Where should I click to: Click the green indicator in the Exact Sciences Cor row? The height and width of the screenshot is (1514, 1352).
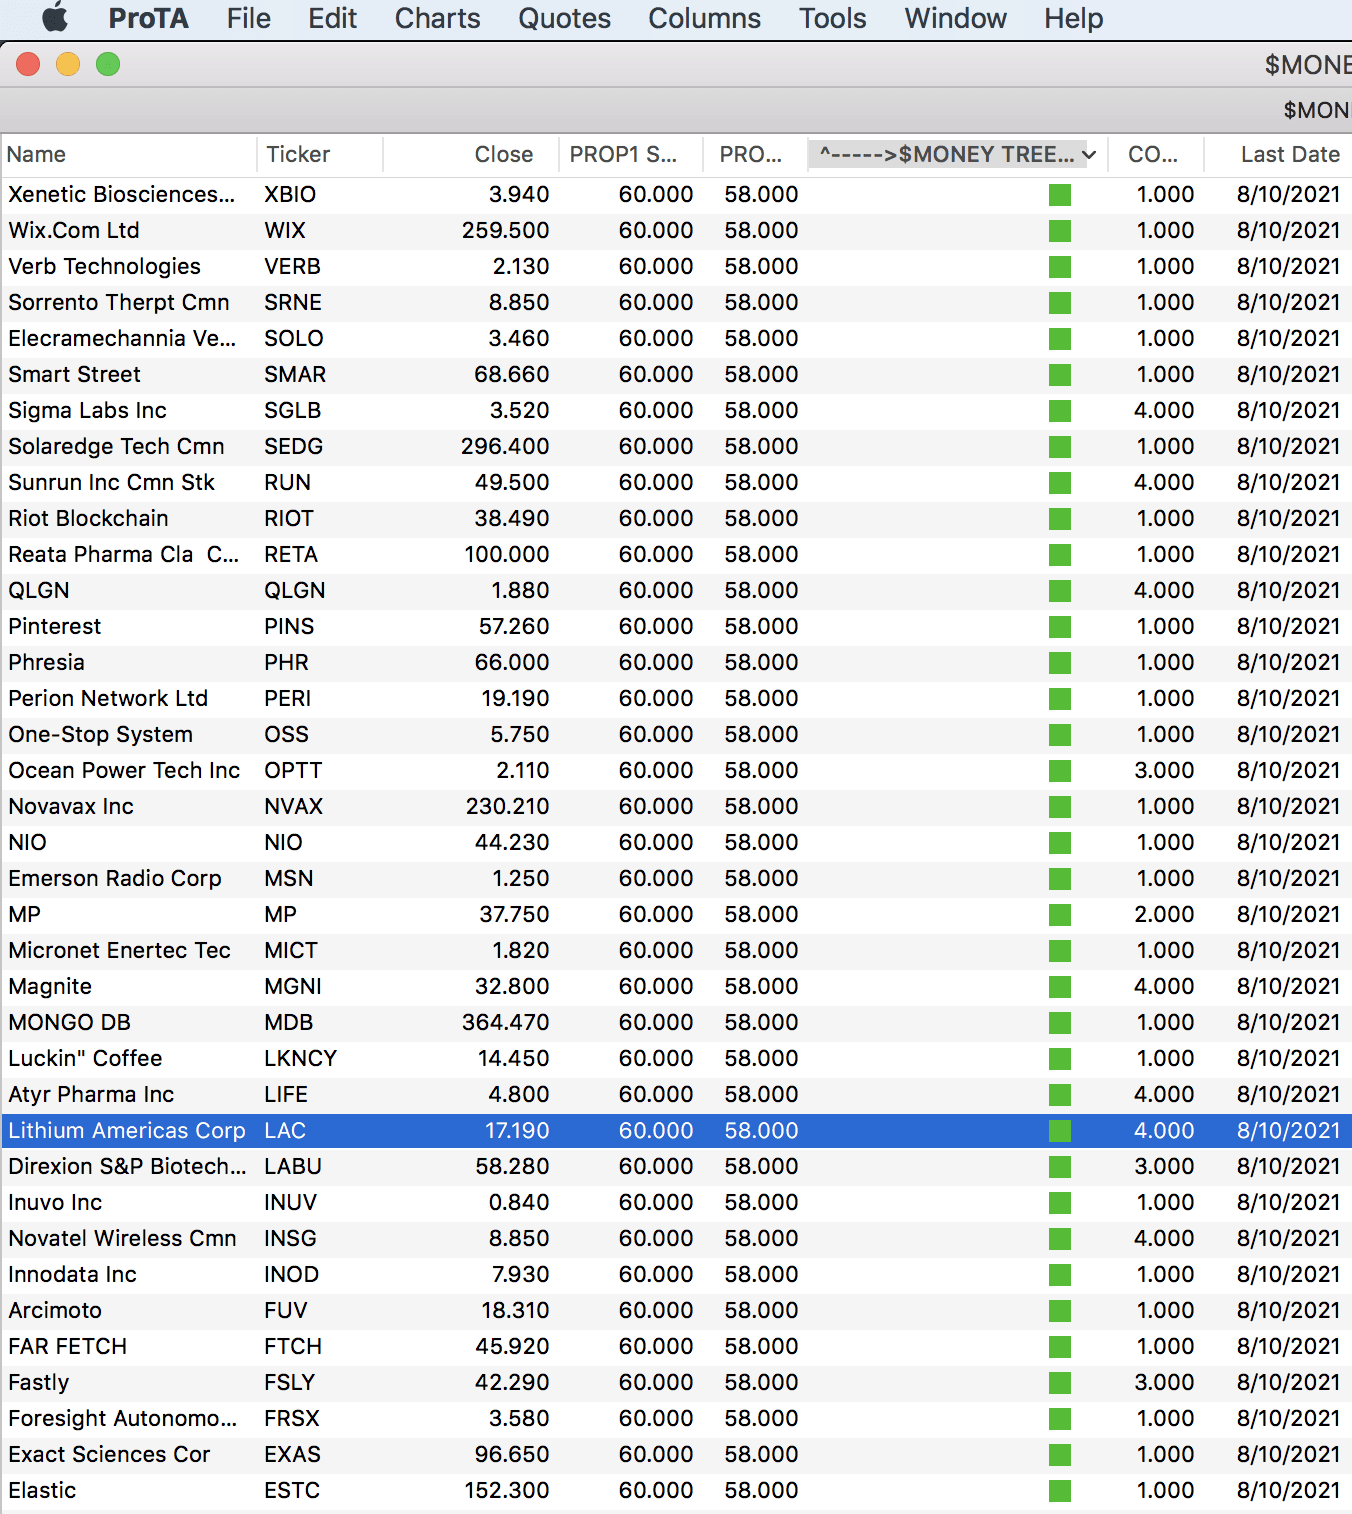click(1060, 1455)
